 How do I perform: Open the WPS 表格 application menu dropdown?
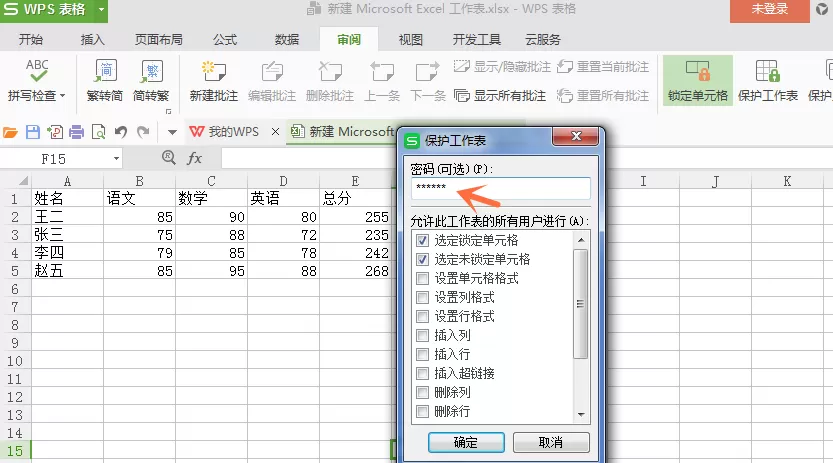pyautogui.click(x=101, y=10)
